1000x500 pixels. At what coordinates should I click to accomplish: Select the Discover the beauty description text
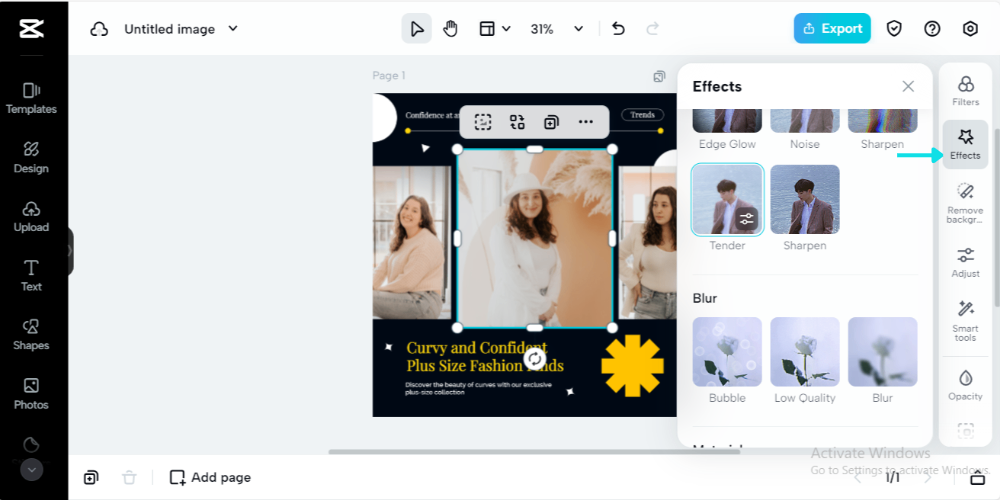478,388
